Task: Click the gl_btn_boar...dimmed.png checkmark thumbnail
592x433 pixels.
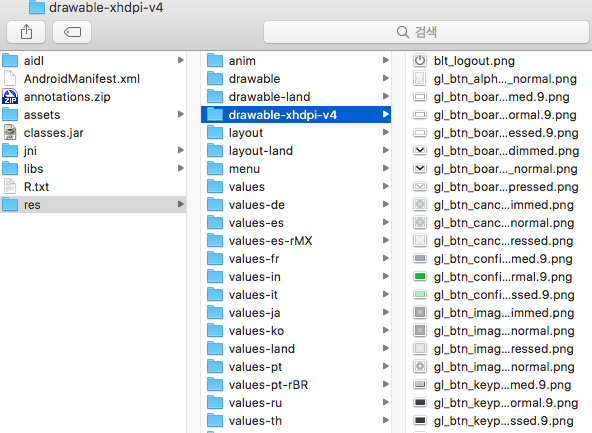Action: pos(420,151)
